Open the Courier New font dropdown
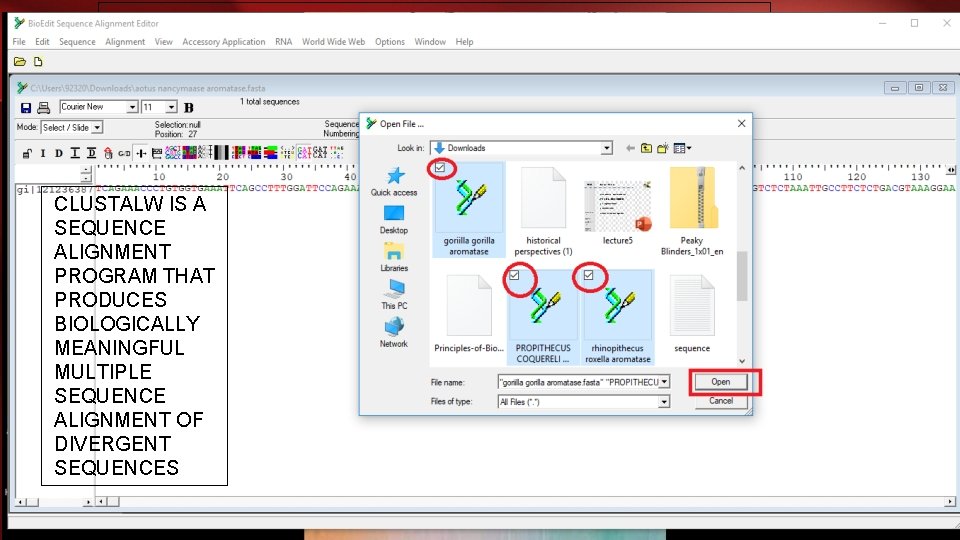 (132, 107)
